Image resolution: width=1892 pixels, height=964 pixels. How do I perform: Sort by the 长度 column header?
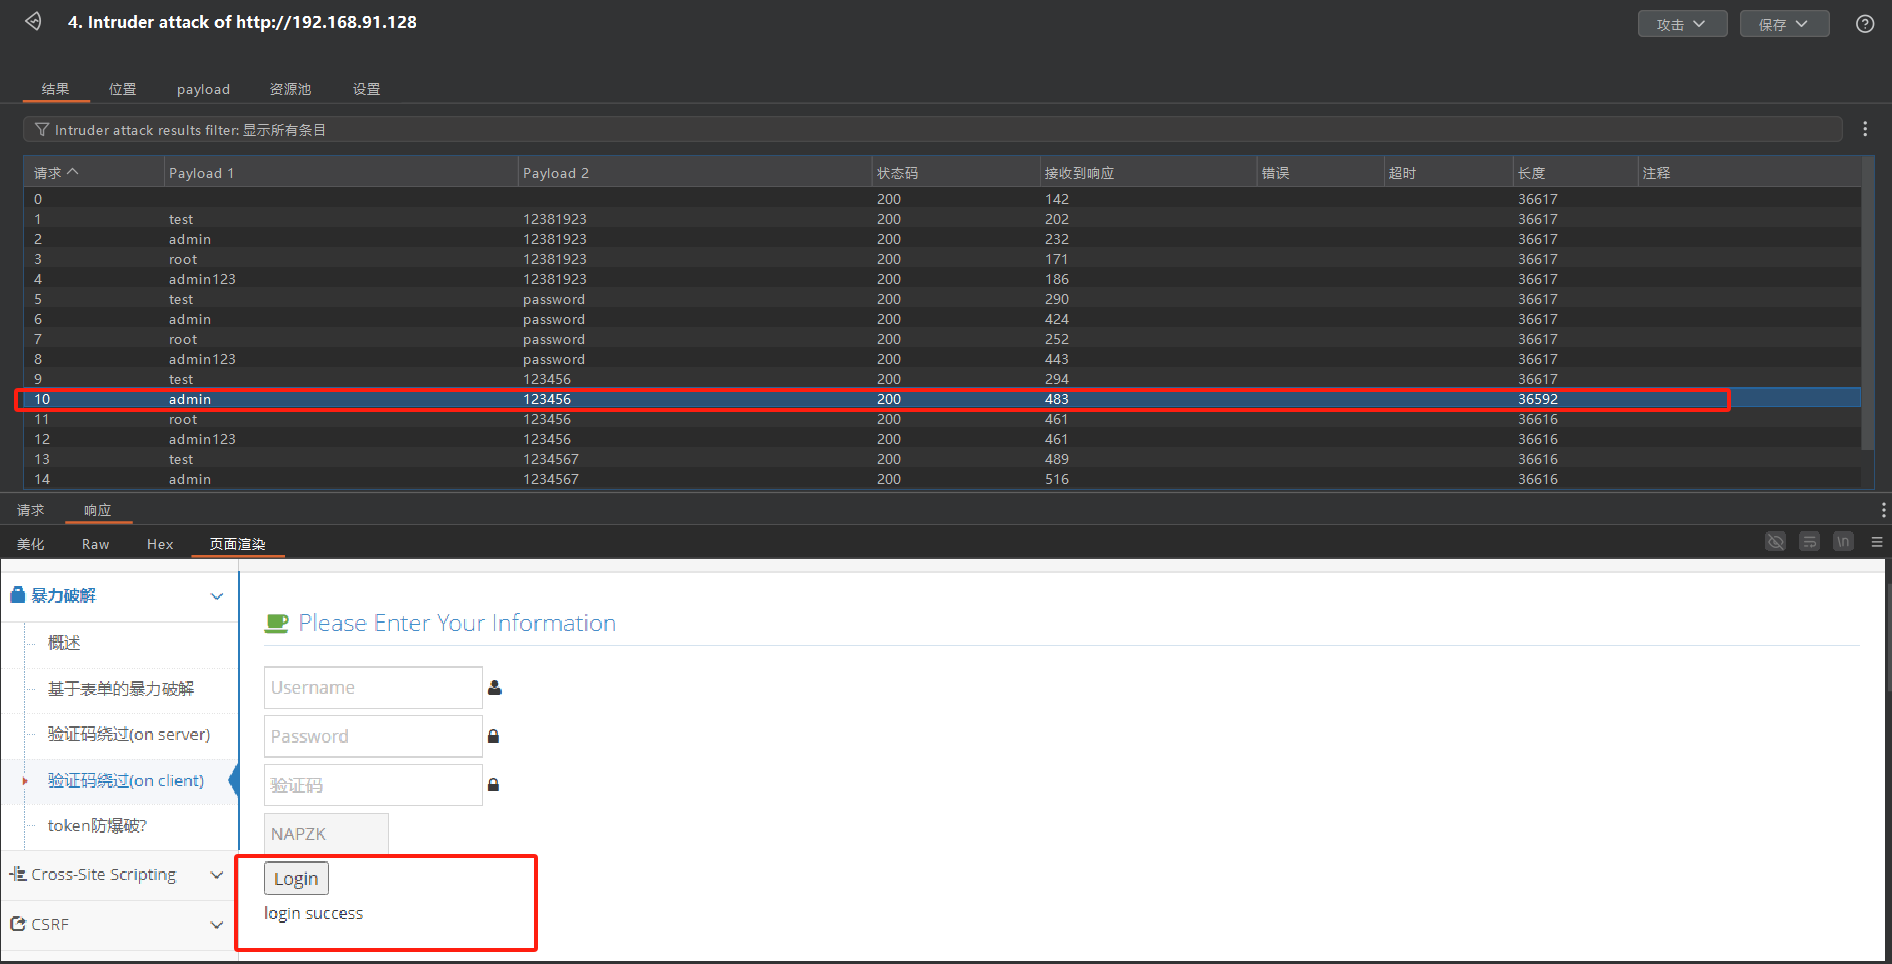coord(1575,173)
